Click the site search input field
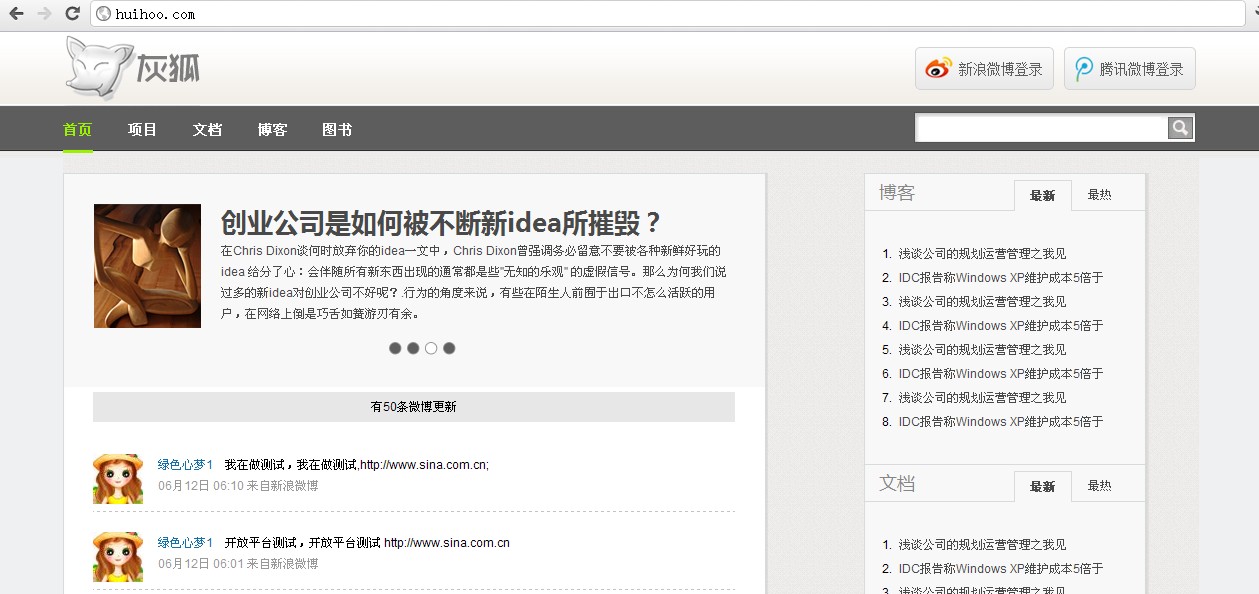 click(x=1042, y=128)
